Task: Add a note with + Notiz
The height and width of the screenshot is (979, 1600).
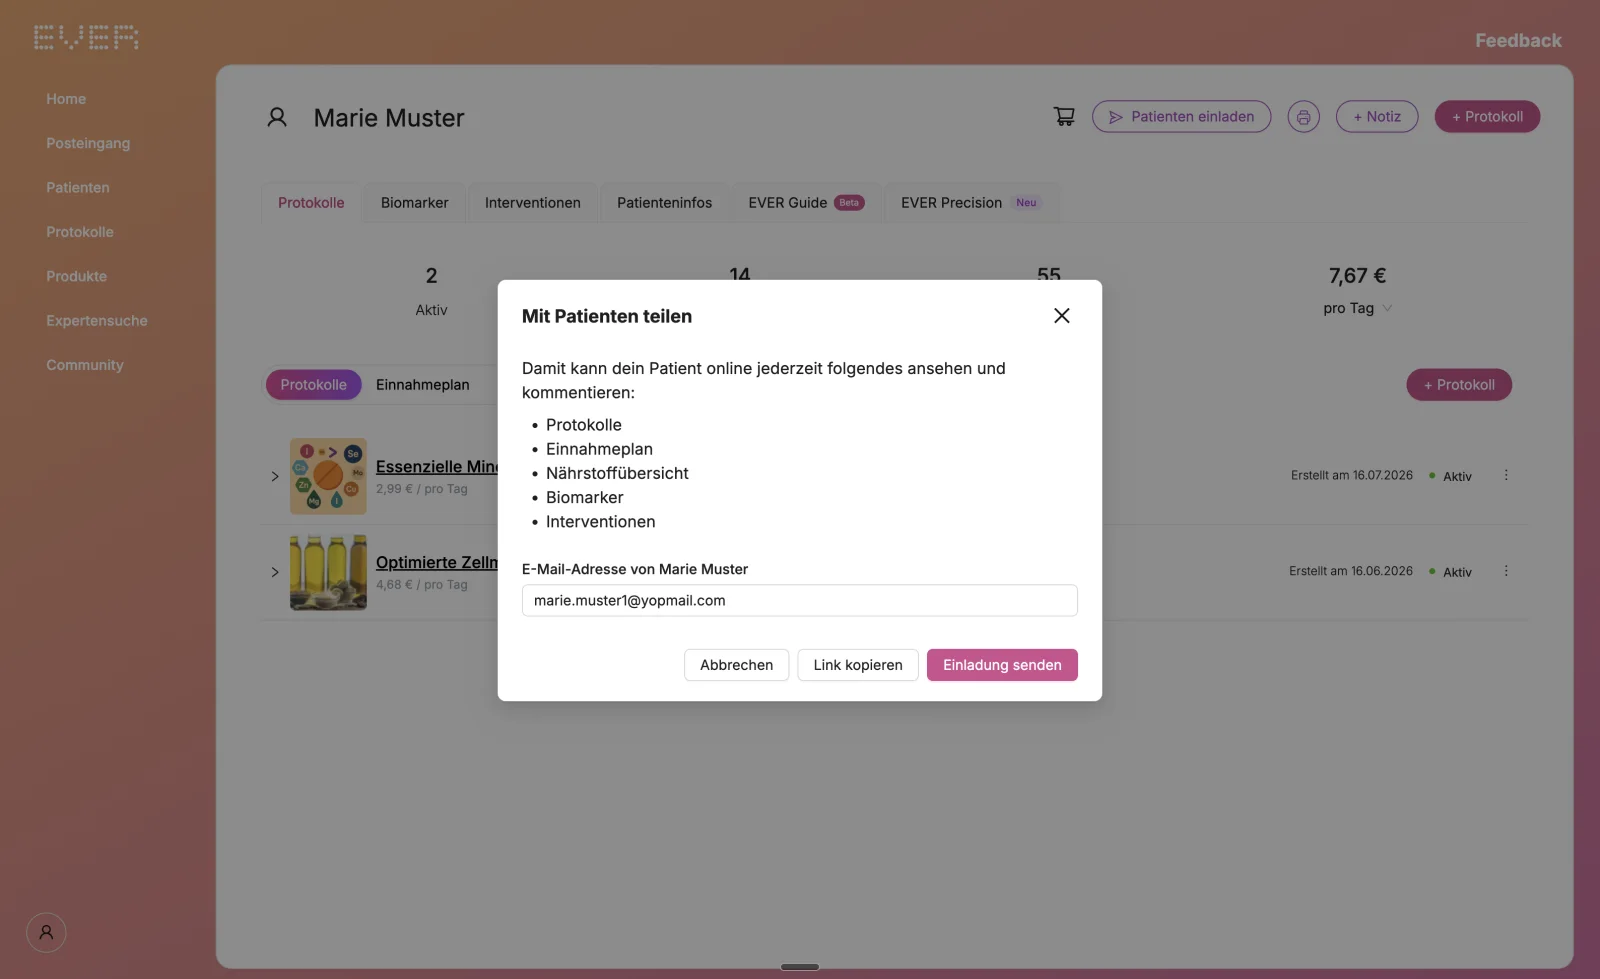Action: click(1377, 117)
